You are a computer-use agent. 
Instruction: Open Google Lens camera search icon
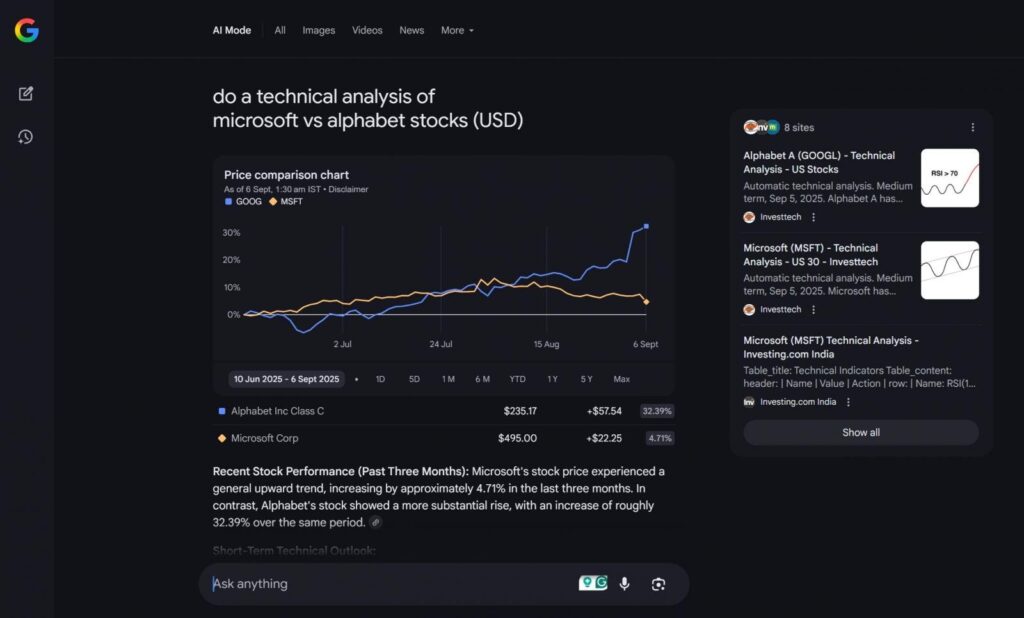pos(658,583)
